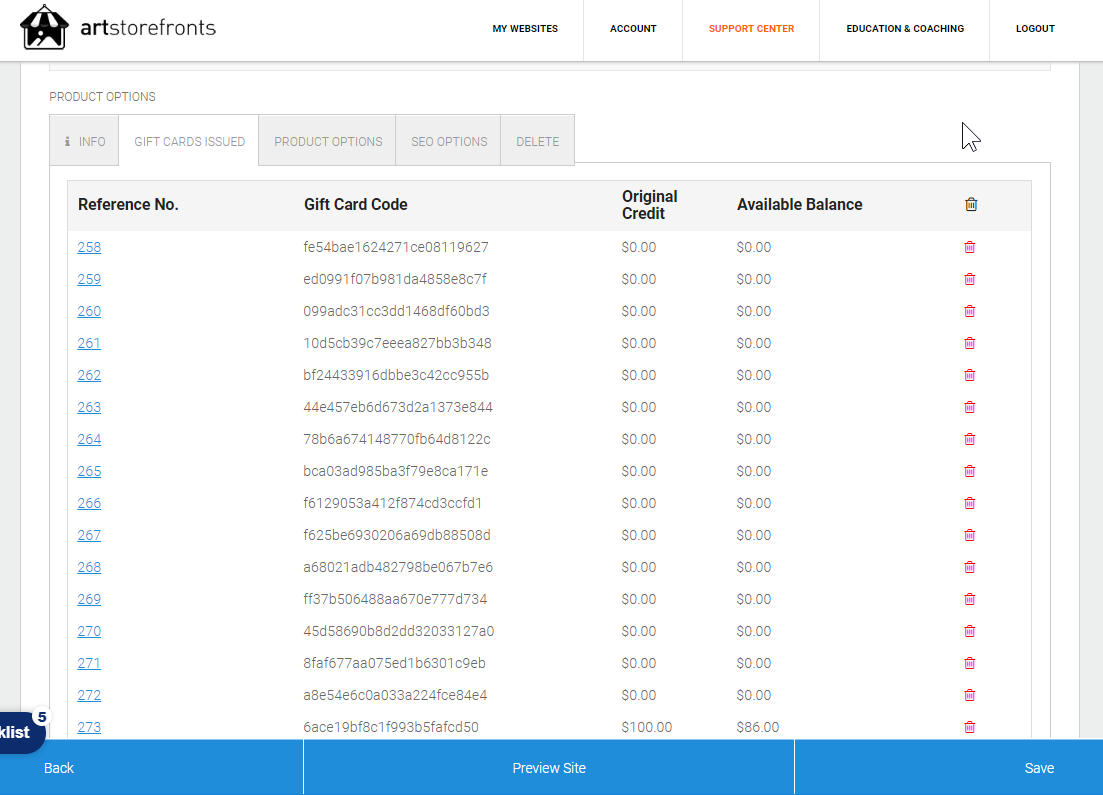Screen dimensions: 1103x795
Task: Delete gift card reference 258
Action: tap(969, 247)
